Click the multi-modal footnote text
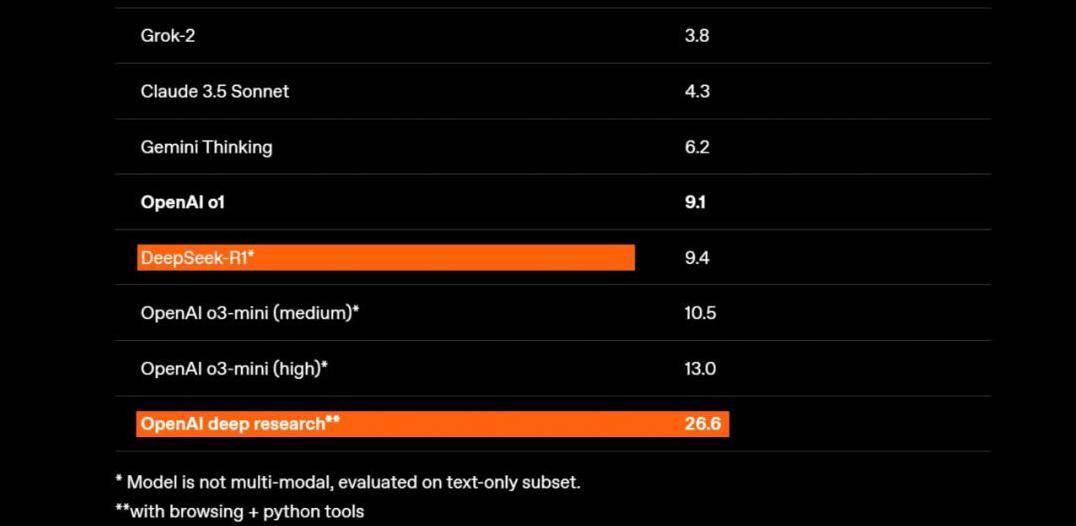1076x526 pixels. [348, 482]
